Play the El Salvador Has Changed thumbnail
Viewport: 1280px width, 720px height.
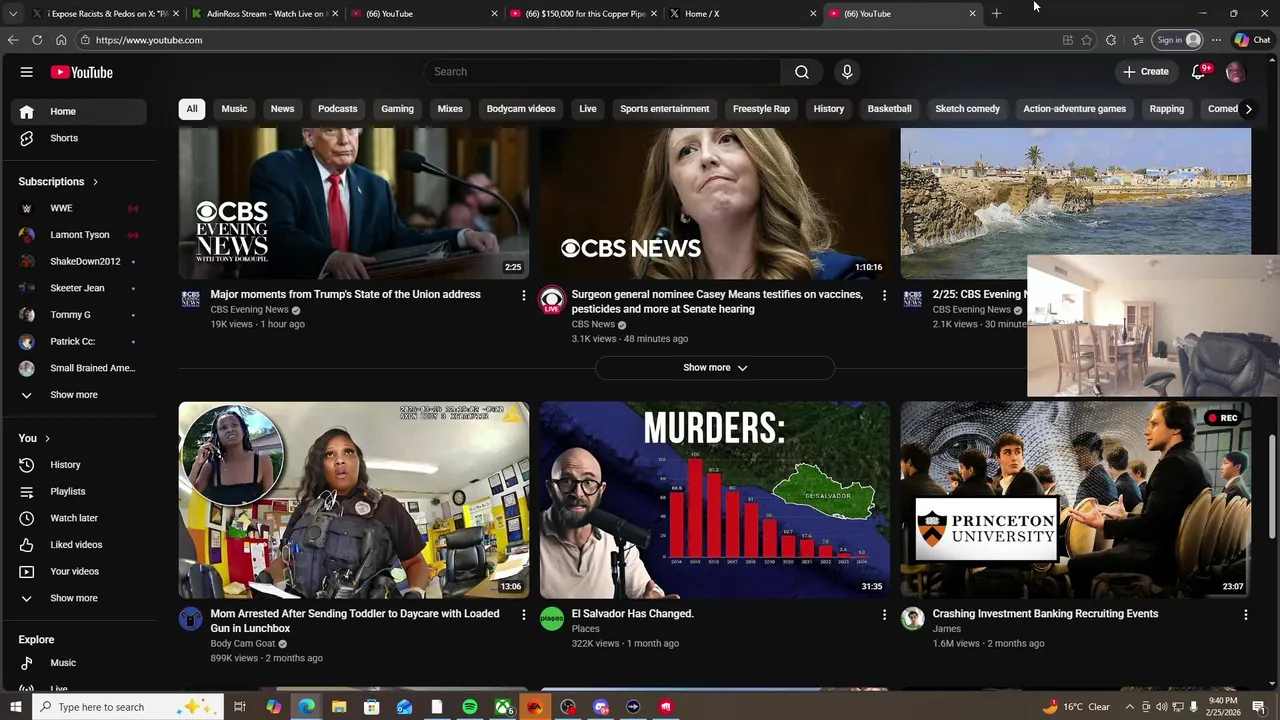(x=715, y=500)
